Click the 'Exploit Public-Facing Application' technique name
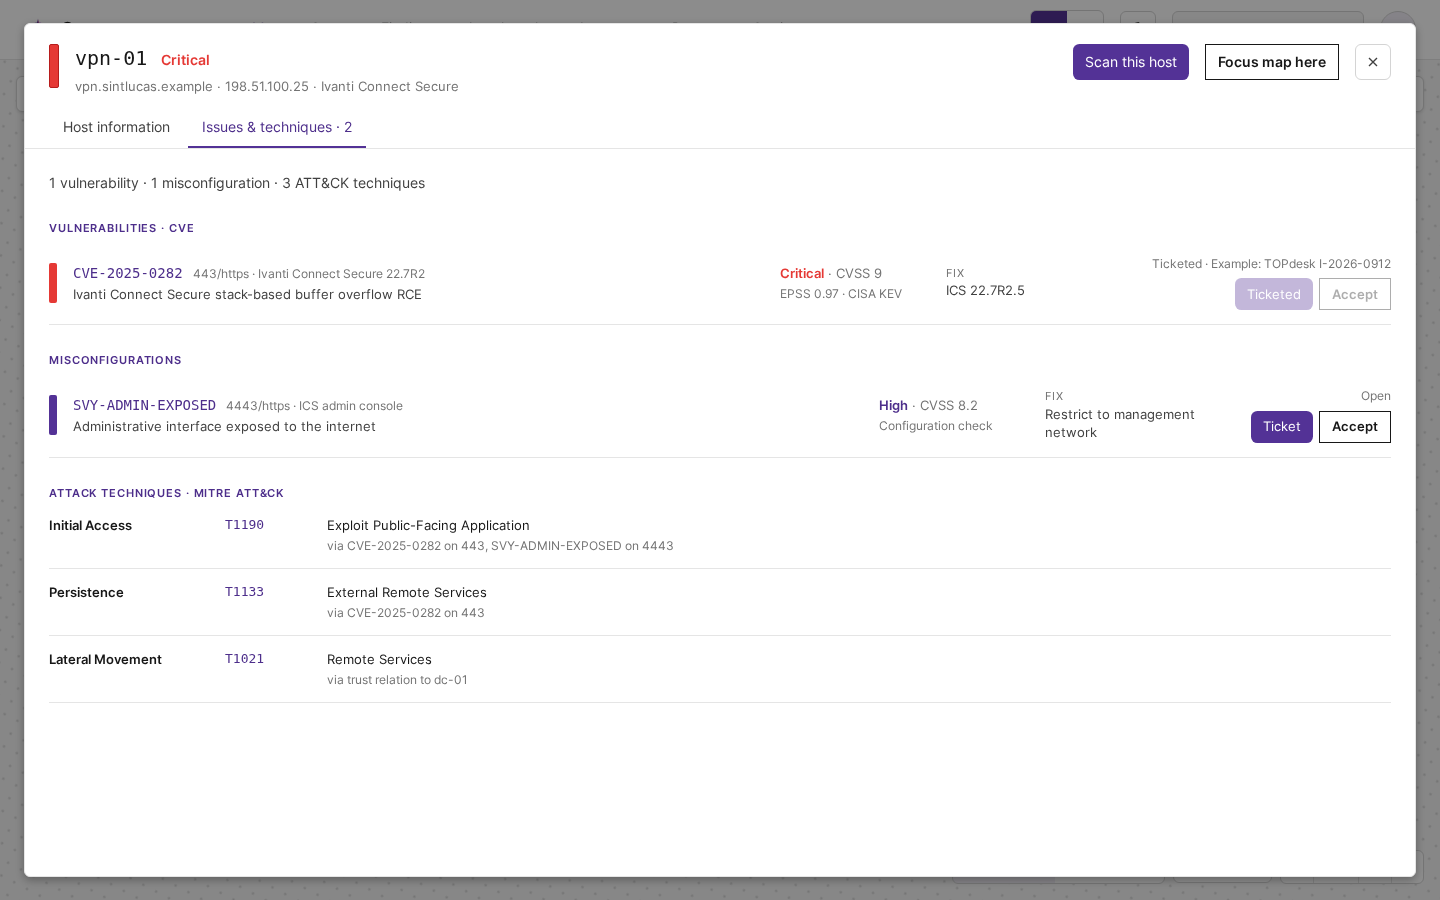Viewport: 1440px width, 900px height. pos(428,526)
